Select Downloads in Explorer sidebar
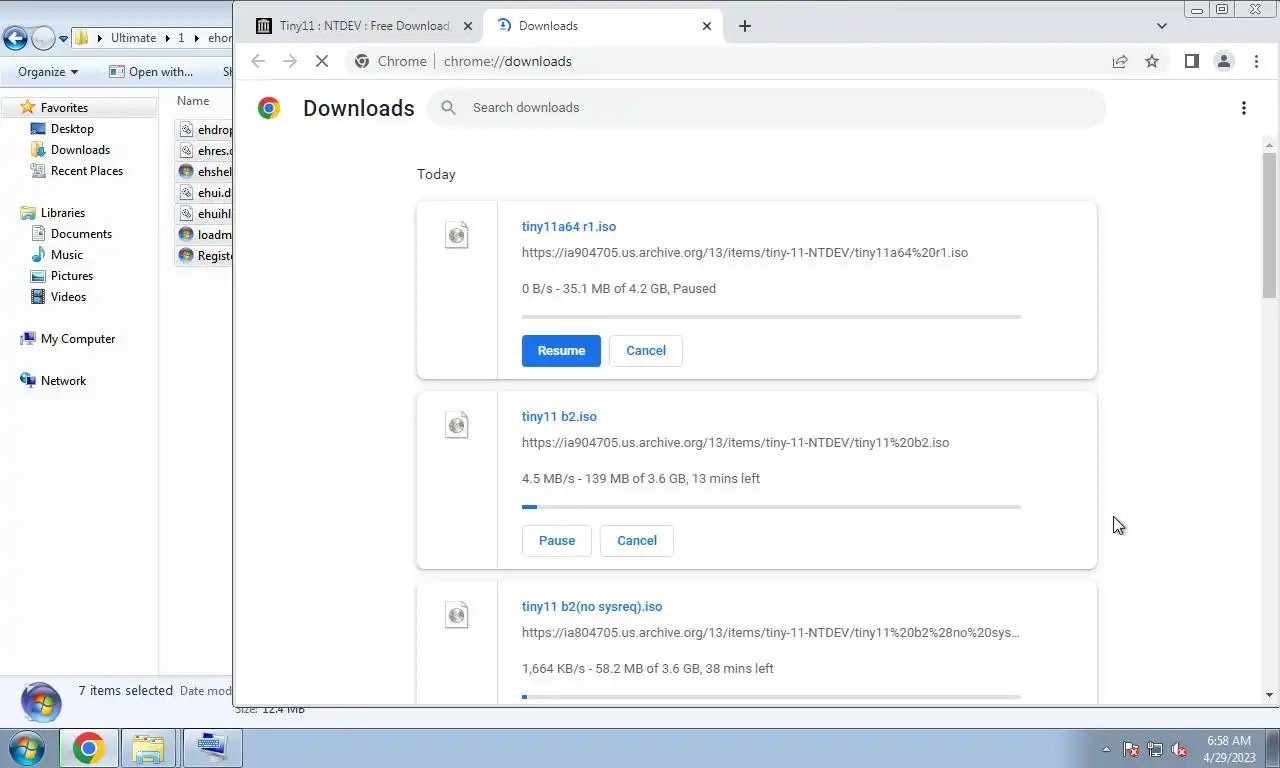Image resolution: width=1280 pixels, height=768 pixels. (80, 150)
